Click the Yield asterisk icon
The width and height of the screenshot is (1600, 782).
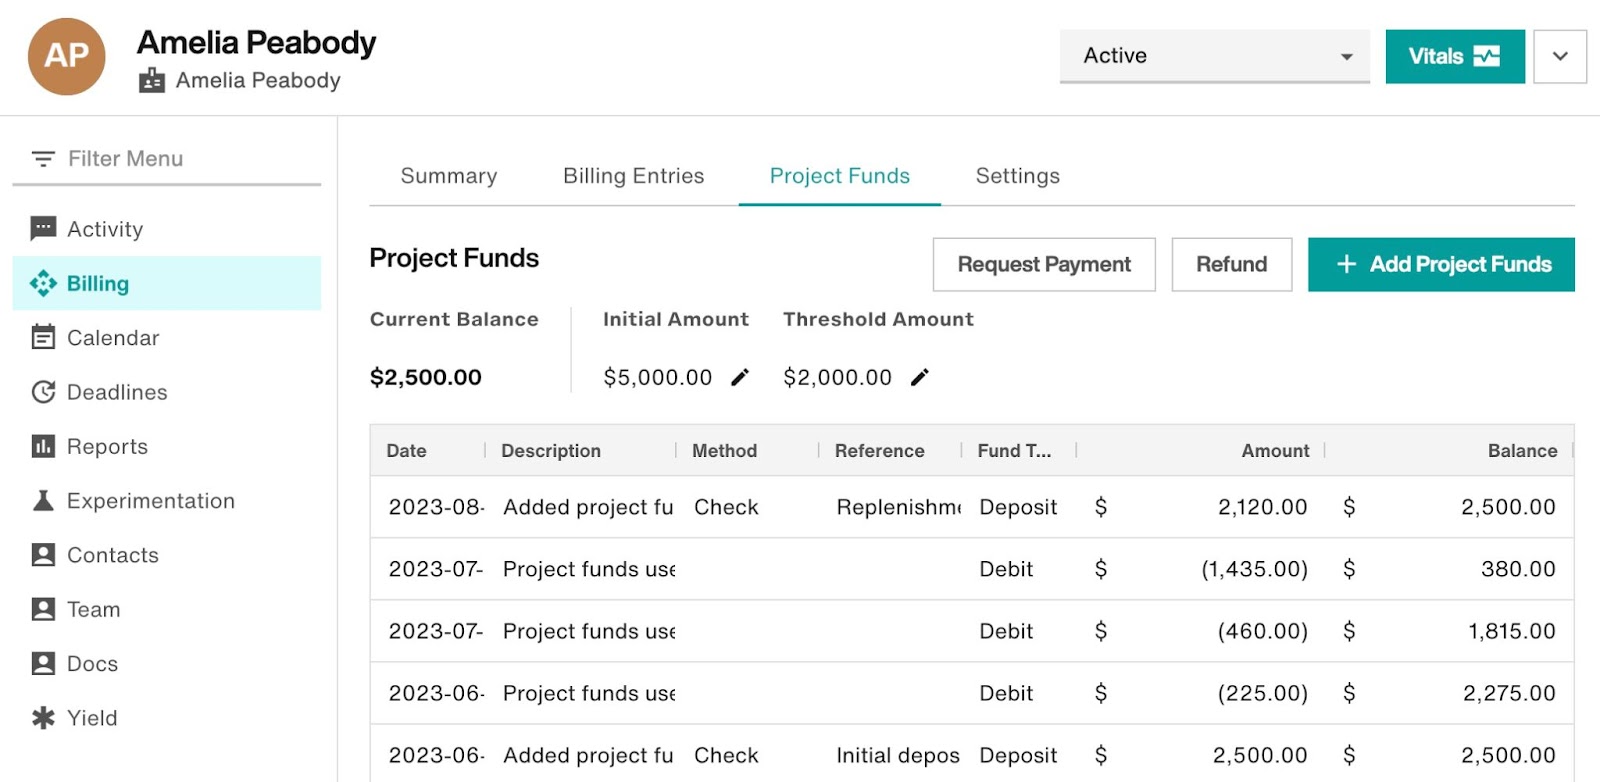tap(43, 718)
